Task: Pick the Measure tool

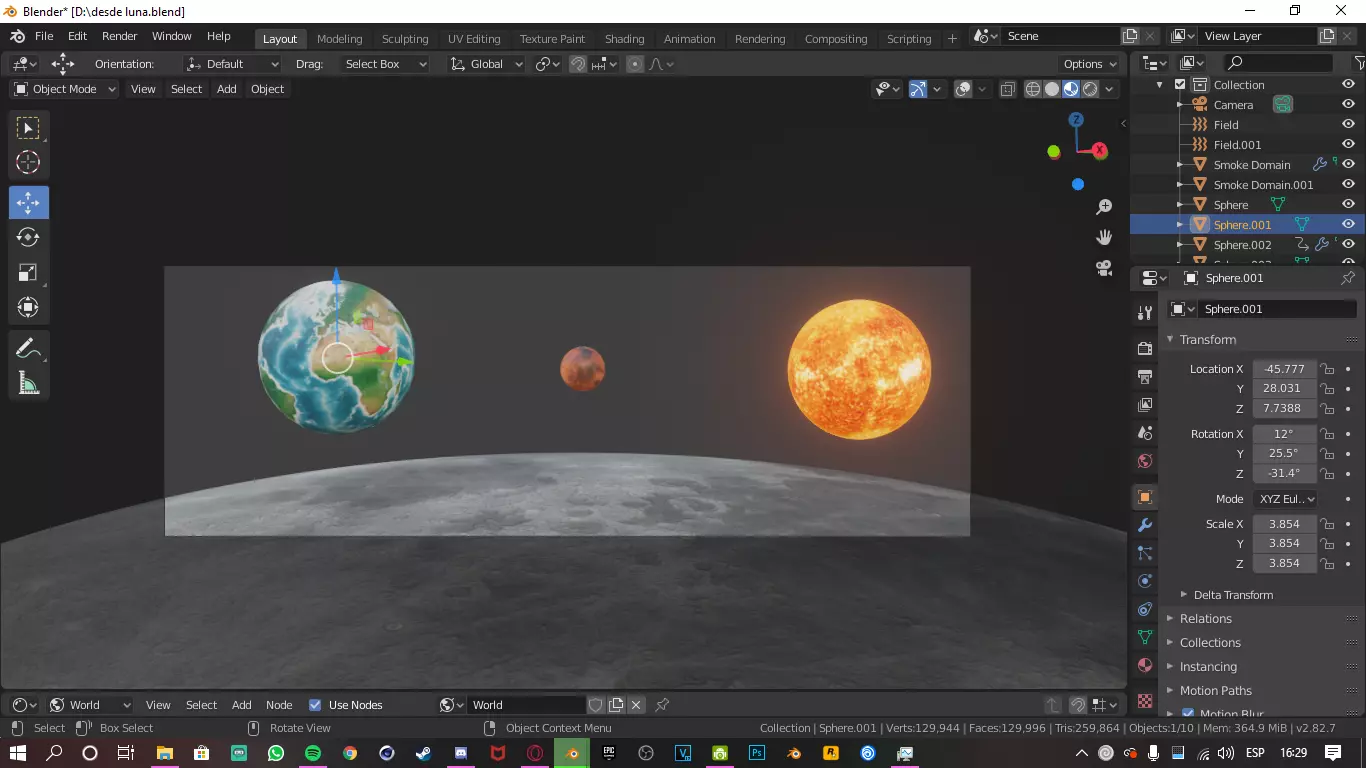Action: (28, 383)
